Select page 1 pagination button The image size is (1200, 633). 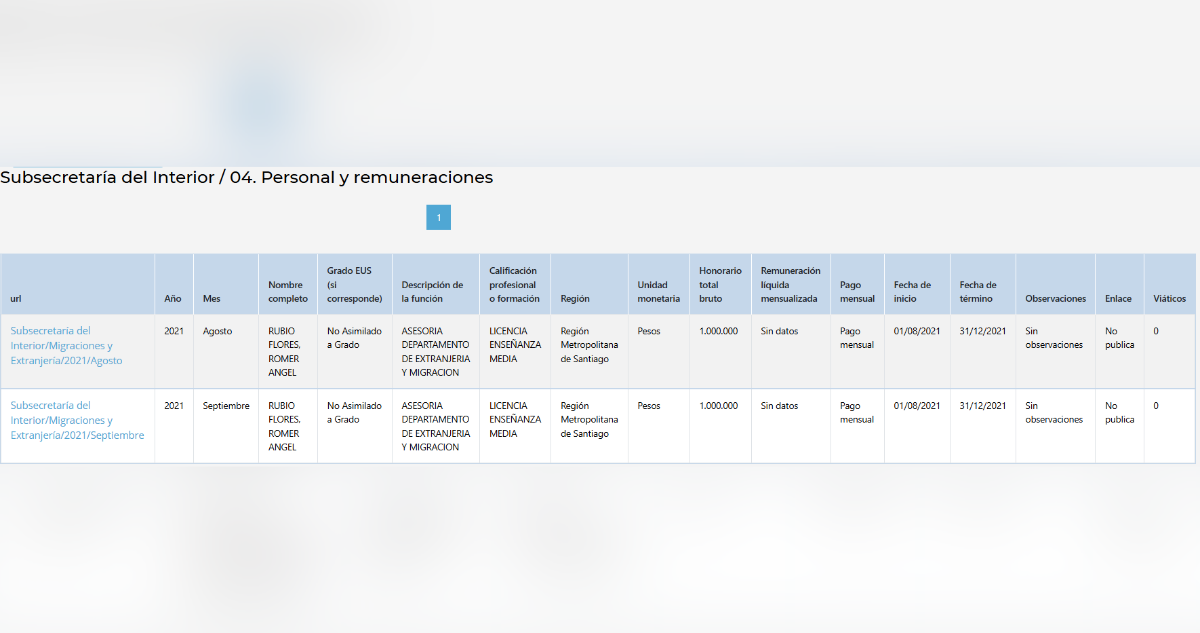(438, 217)
